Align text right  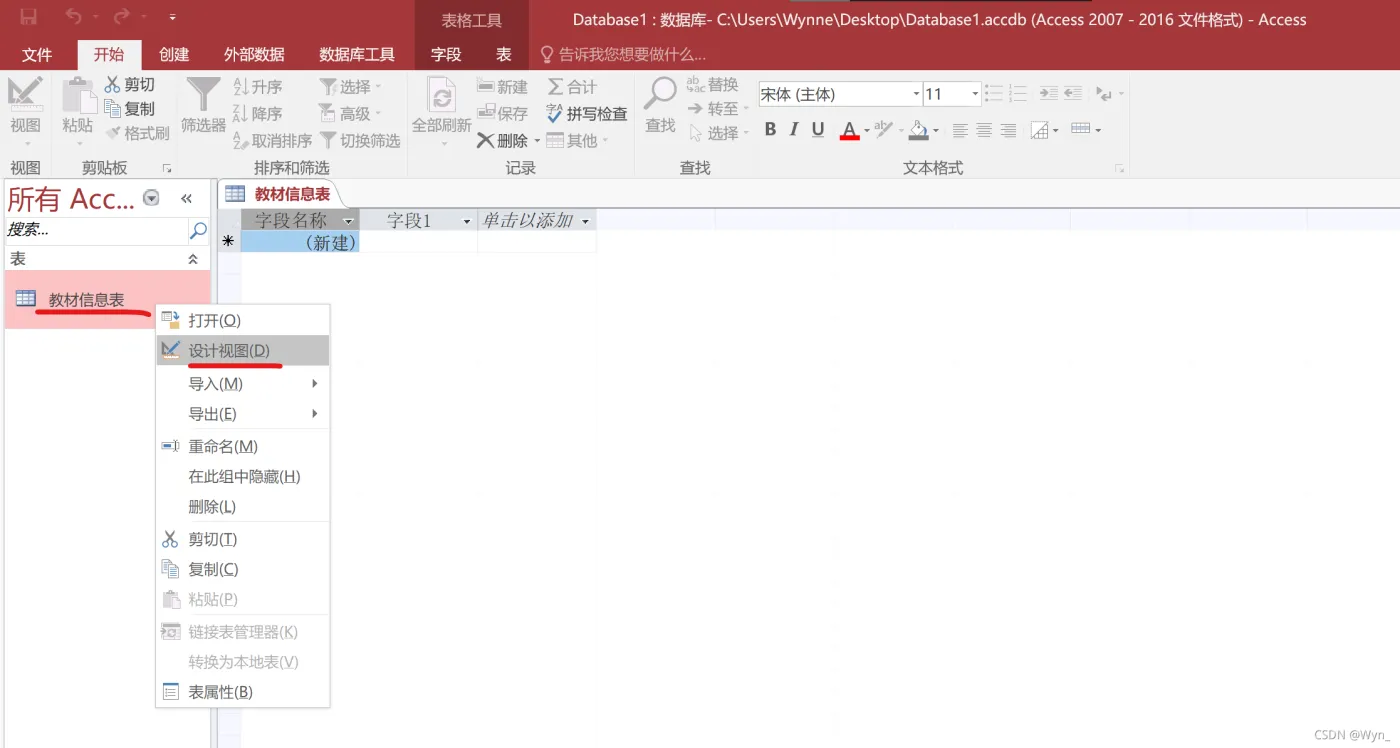[x=1008, y=130]
